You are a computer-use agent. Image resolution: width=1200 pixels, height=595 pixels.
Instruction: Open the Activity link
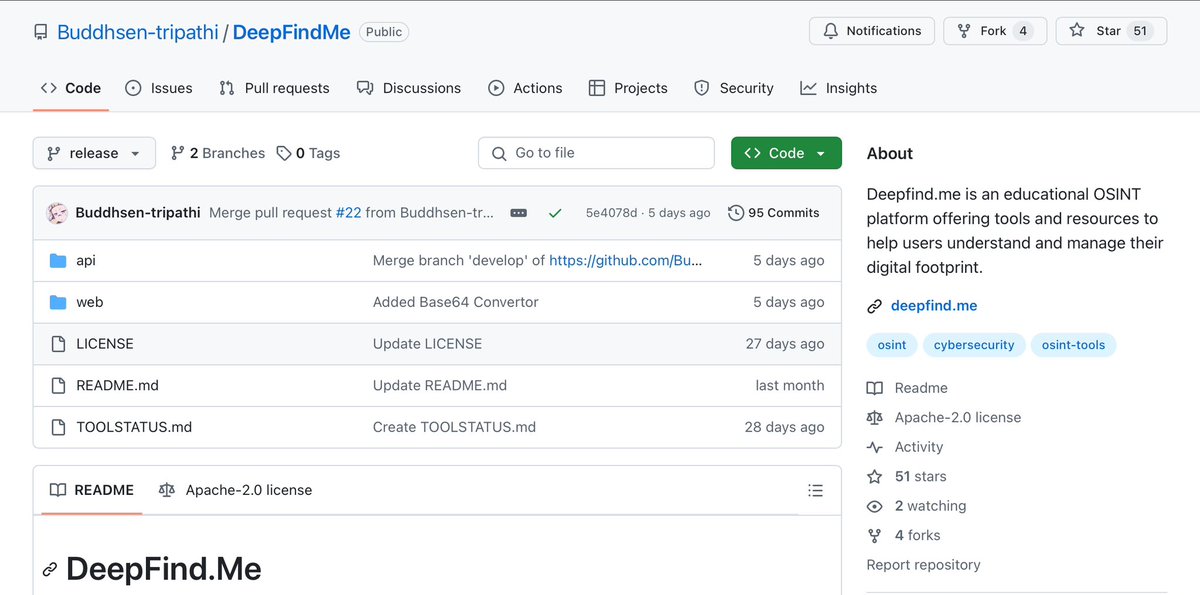[x=905, y=447]
